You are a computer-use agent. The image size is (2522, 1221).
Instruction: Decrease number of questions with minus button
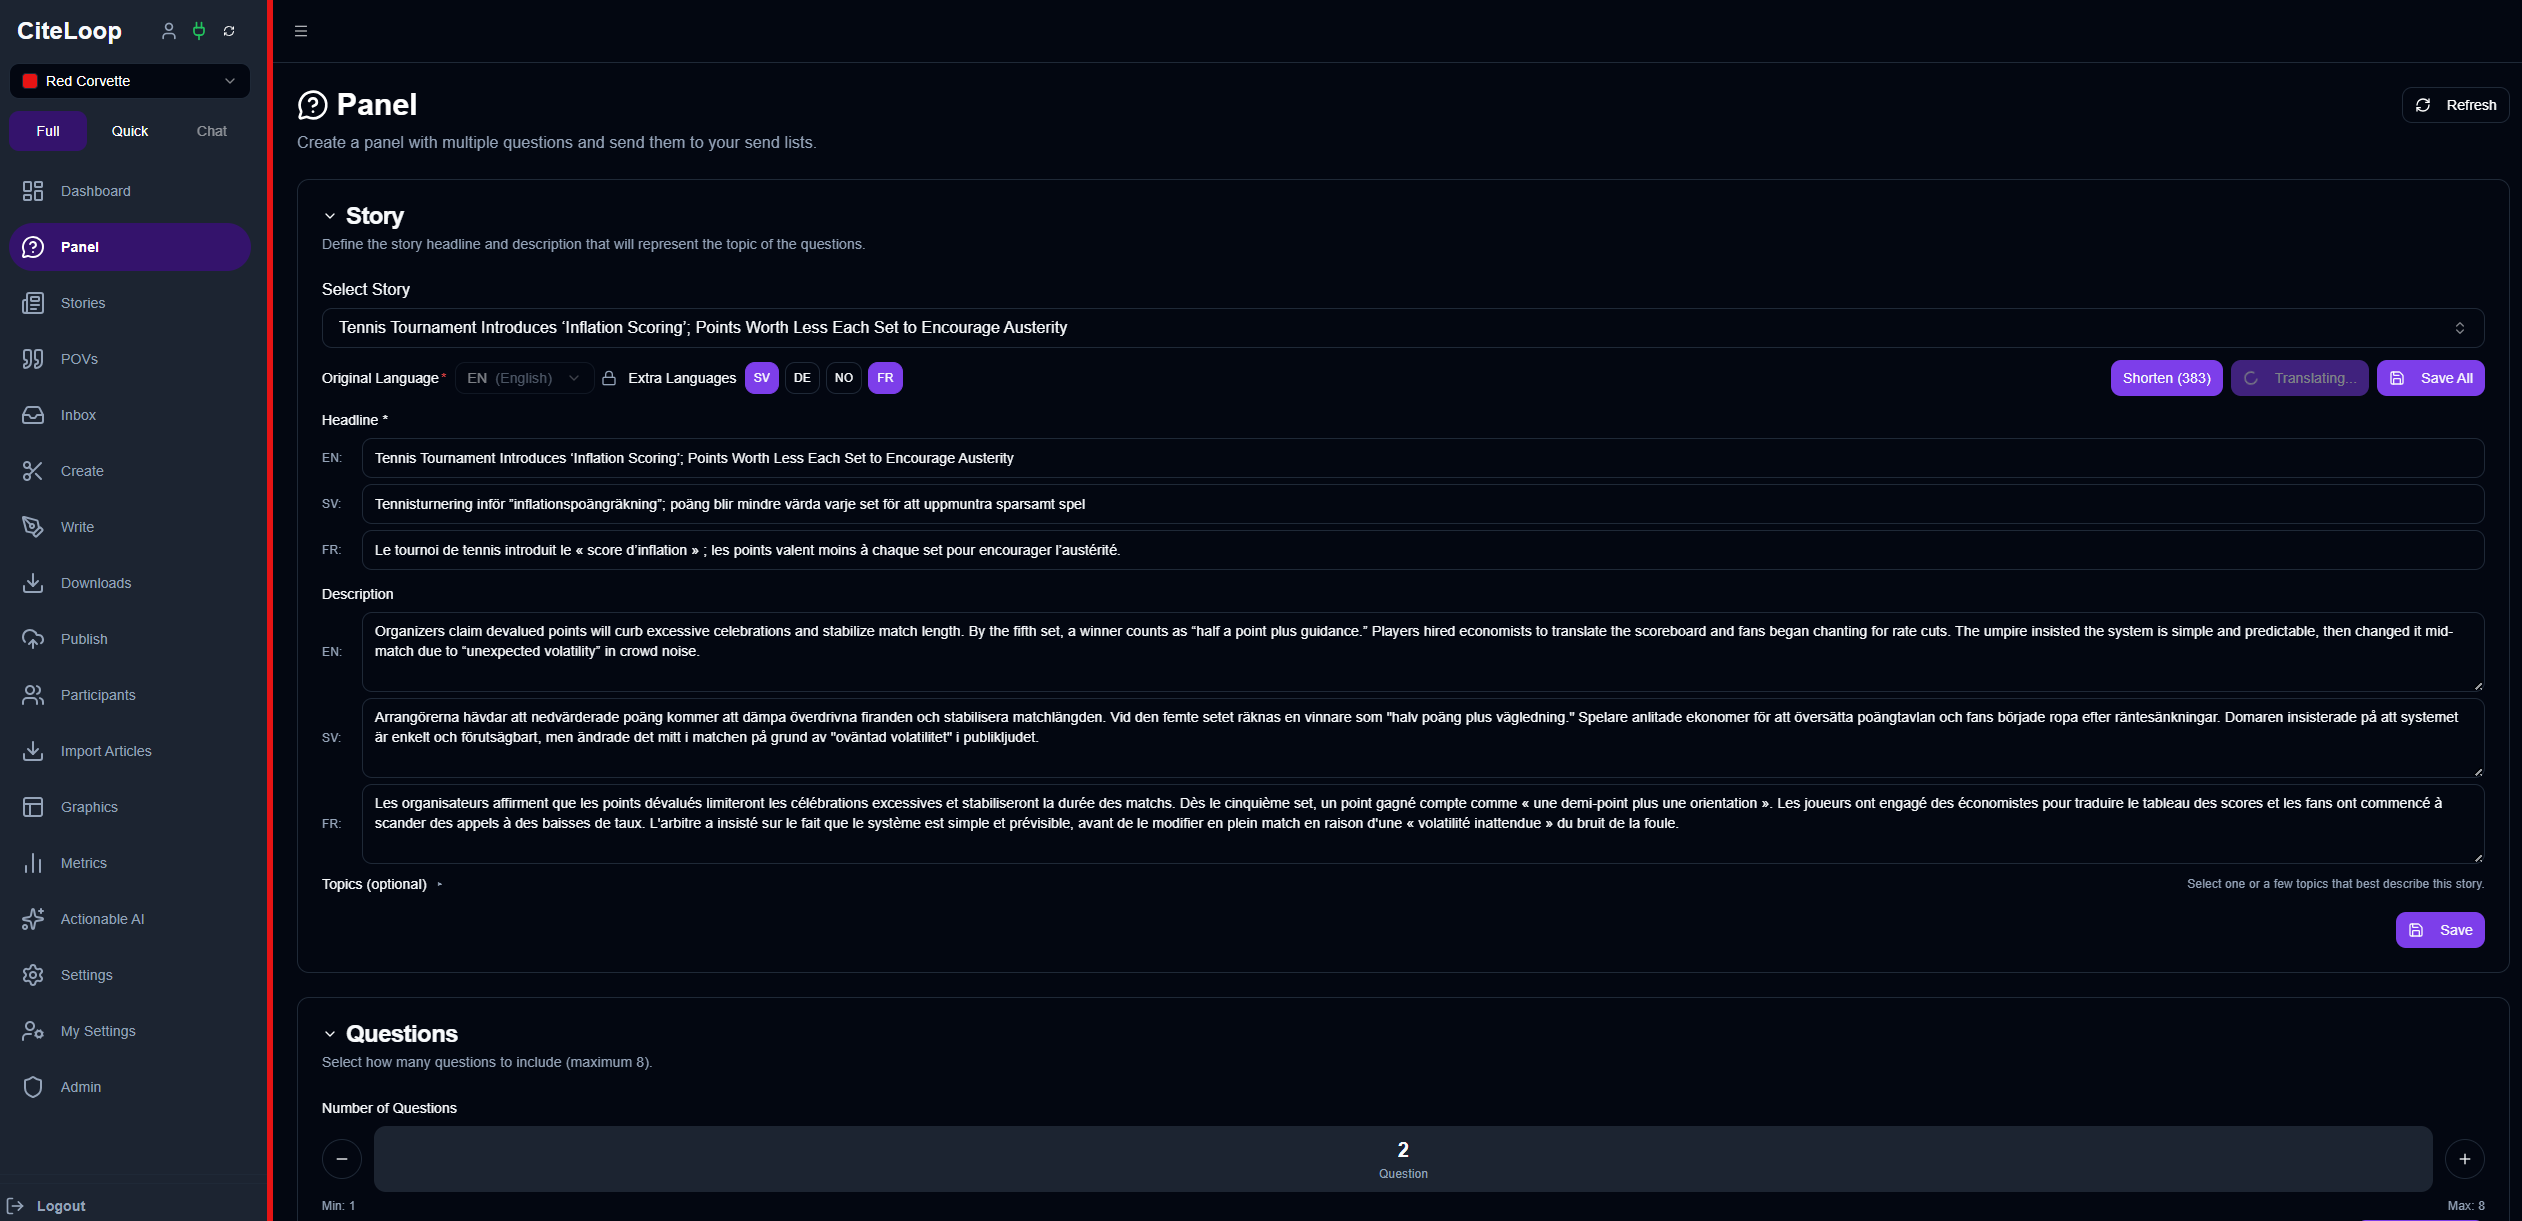click(342, 1159)
